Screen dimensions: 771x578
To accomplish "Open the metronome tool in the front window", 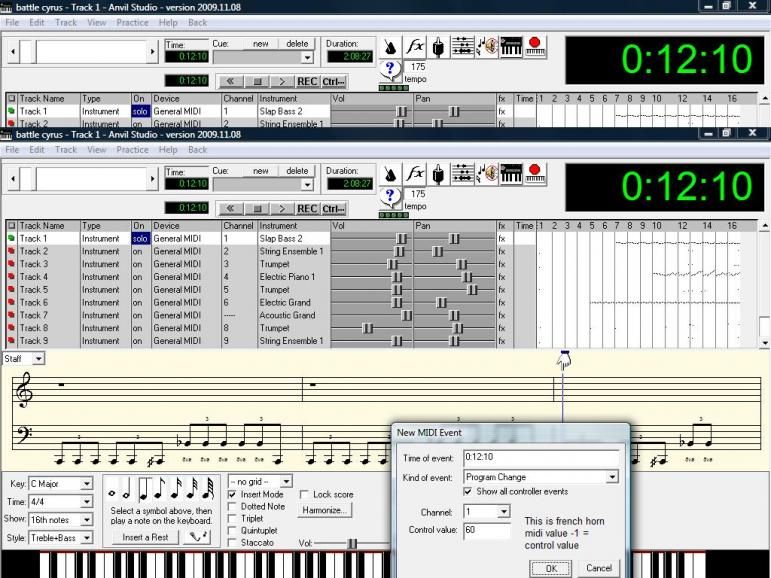I will coord(390,174).
